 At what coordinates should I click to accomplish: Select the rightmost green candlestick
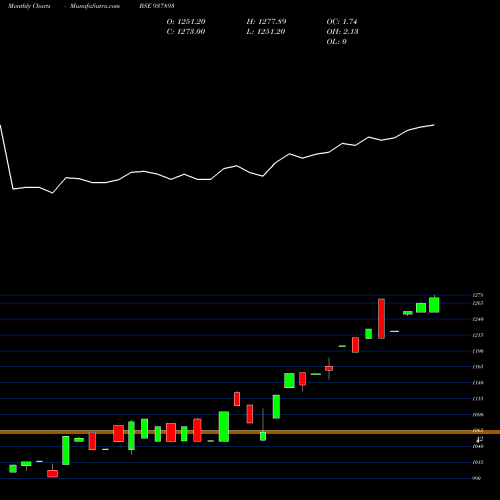click(434, 304)
